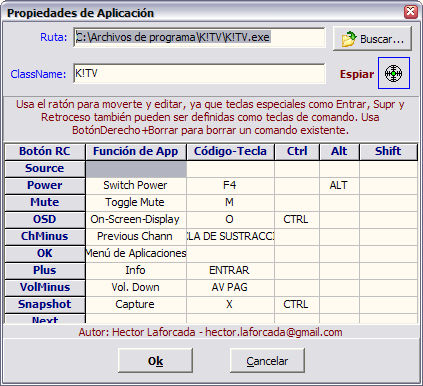Select the AV PAG key code cell
Viewport: 423px width, 386px height.
coord(230,288)
